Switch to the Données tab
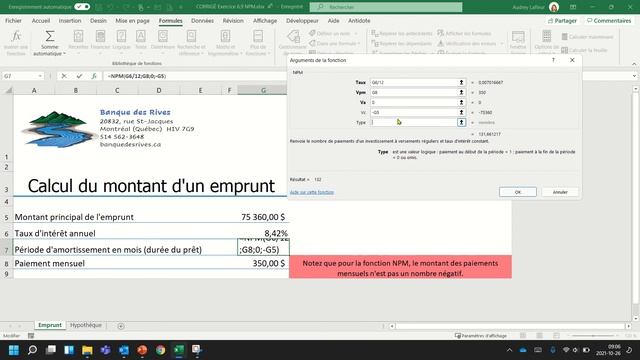The image size is (640, 360). [x=202, y=20]
